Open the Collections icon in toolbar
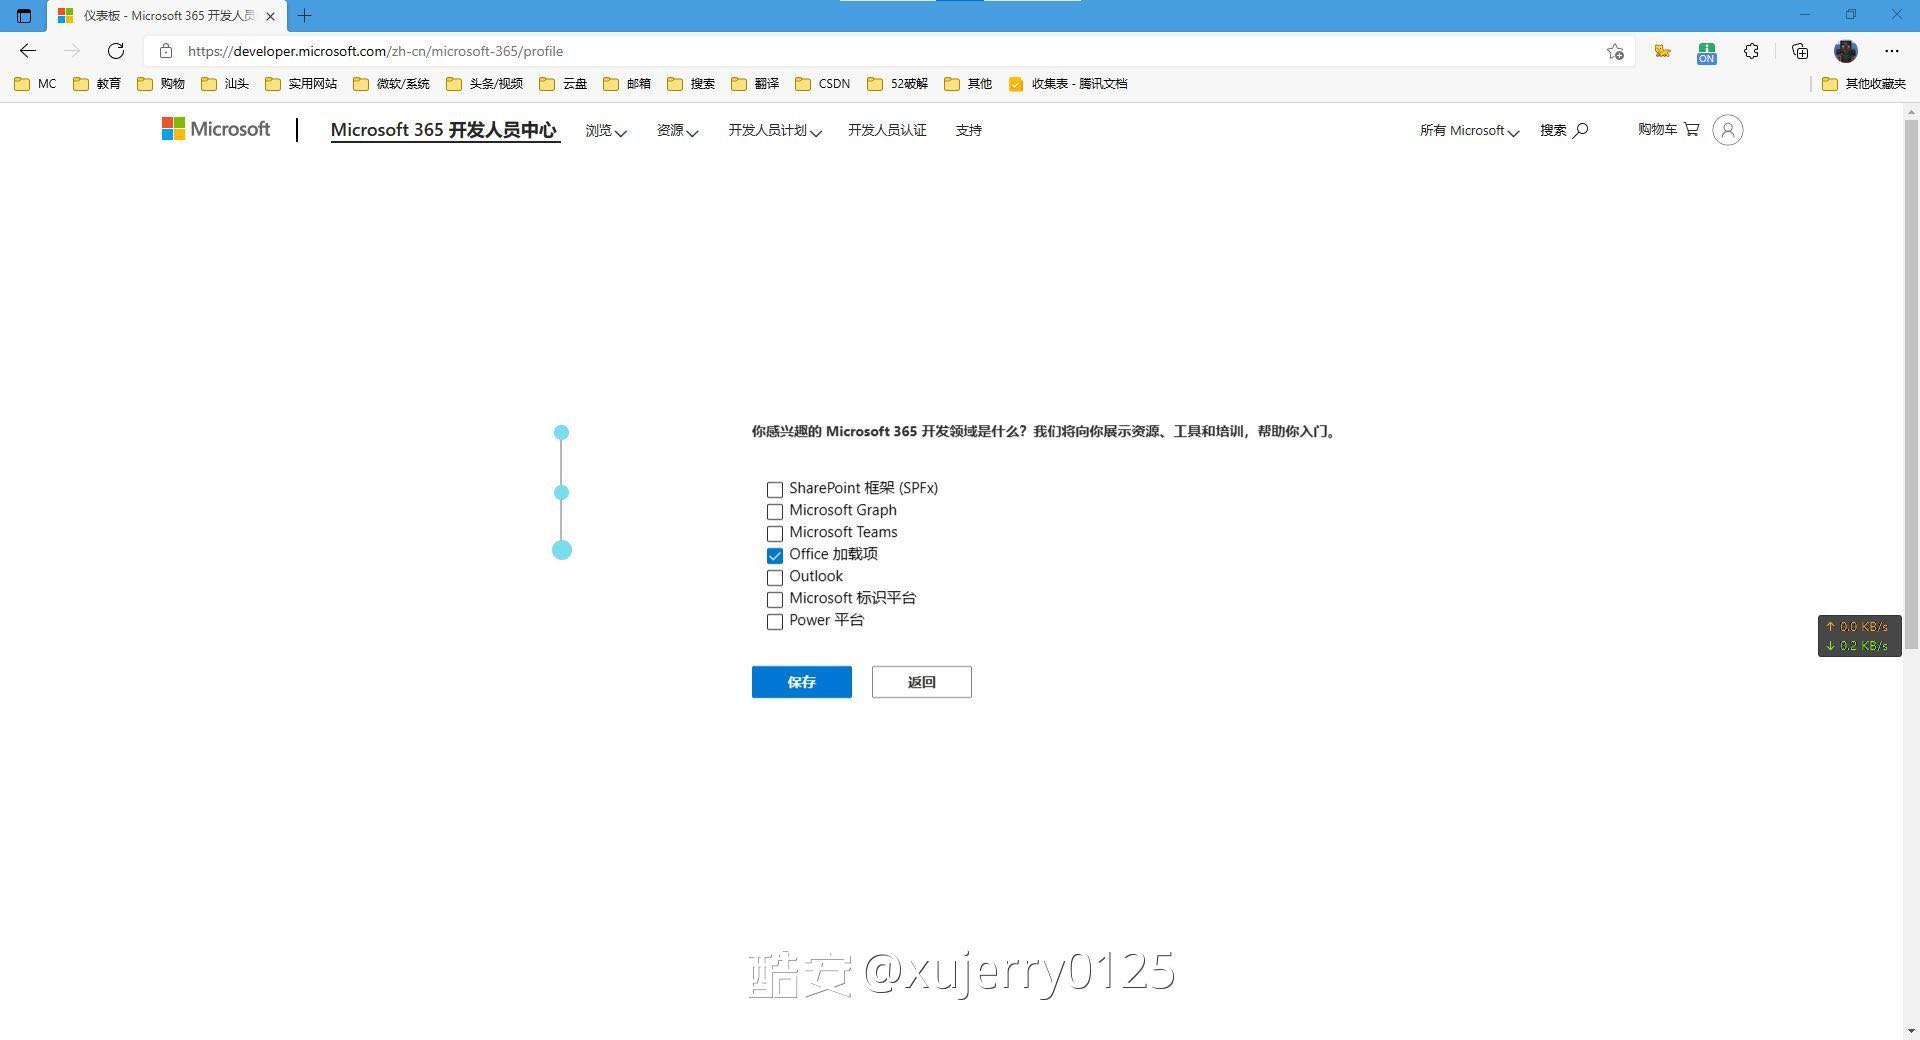 click(1800, 51)
